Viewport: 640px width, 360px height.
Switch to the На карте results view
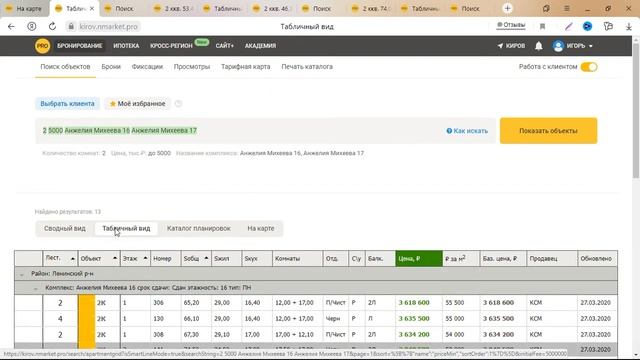[261, 229]
